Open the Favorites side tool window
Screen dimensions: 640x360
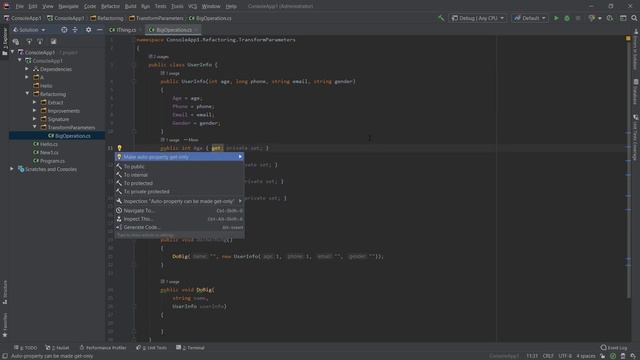5,325
